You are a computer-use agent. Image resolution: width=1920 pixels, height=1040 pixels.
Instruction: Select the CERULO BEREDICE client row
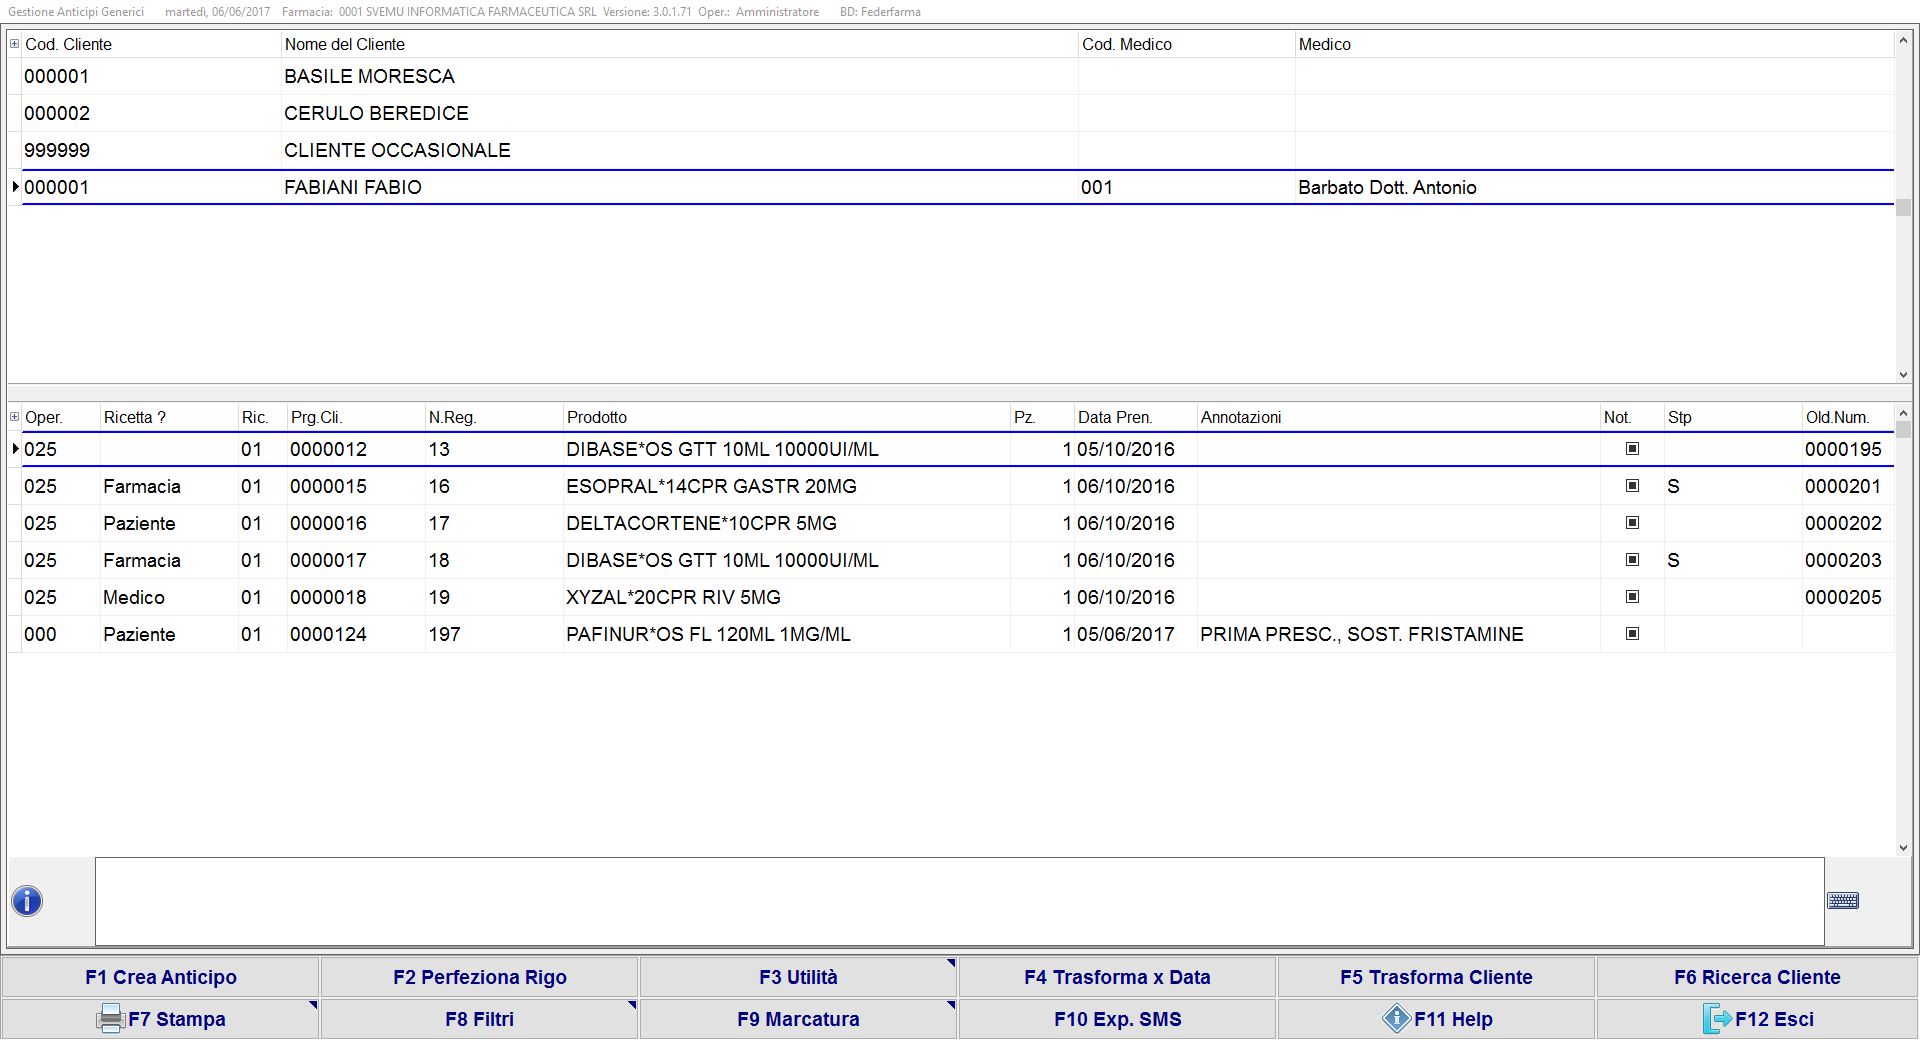coord(376,113)
